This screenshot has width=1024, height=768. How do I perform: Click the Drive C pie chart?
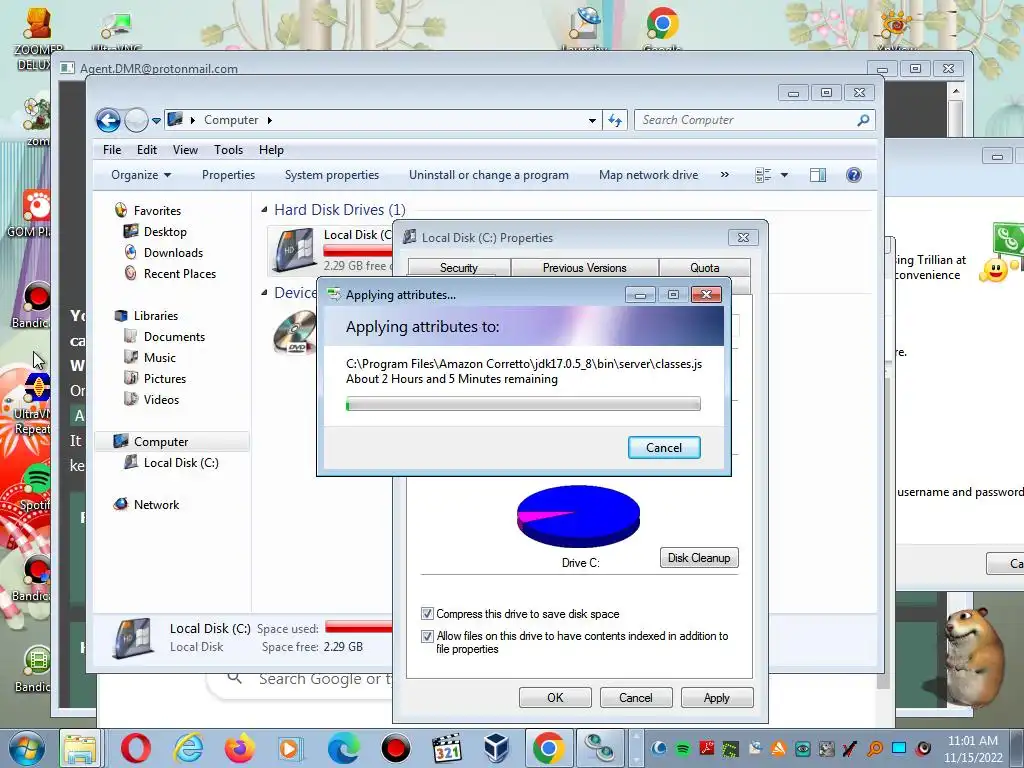(578, 516)
